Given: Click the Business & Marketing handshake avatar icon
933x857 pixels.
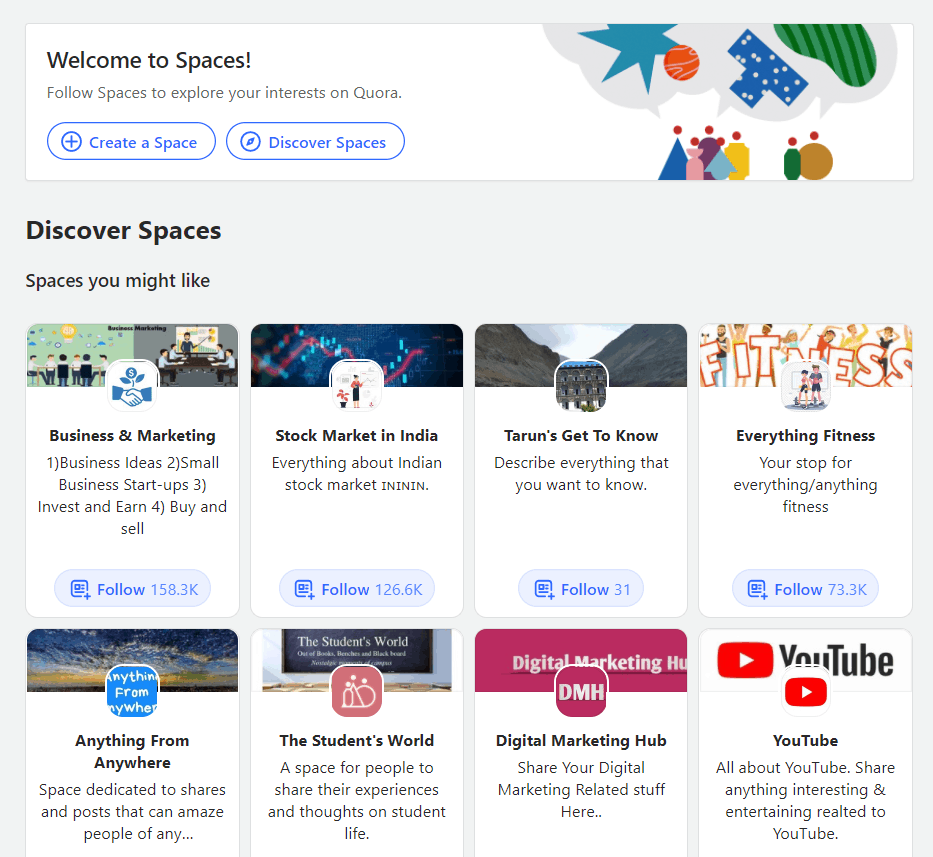Looking at the screenshot, I should [132, 383].
